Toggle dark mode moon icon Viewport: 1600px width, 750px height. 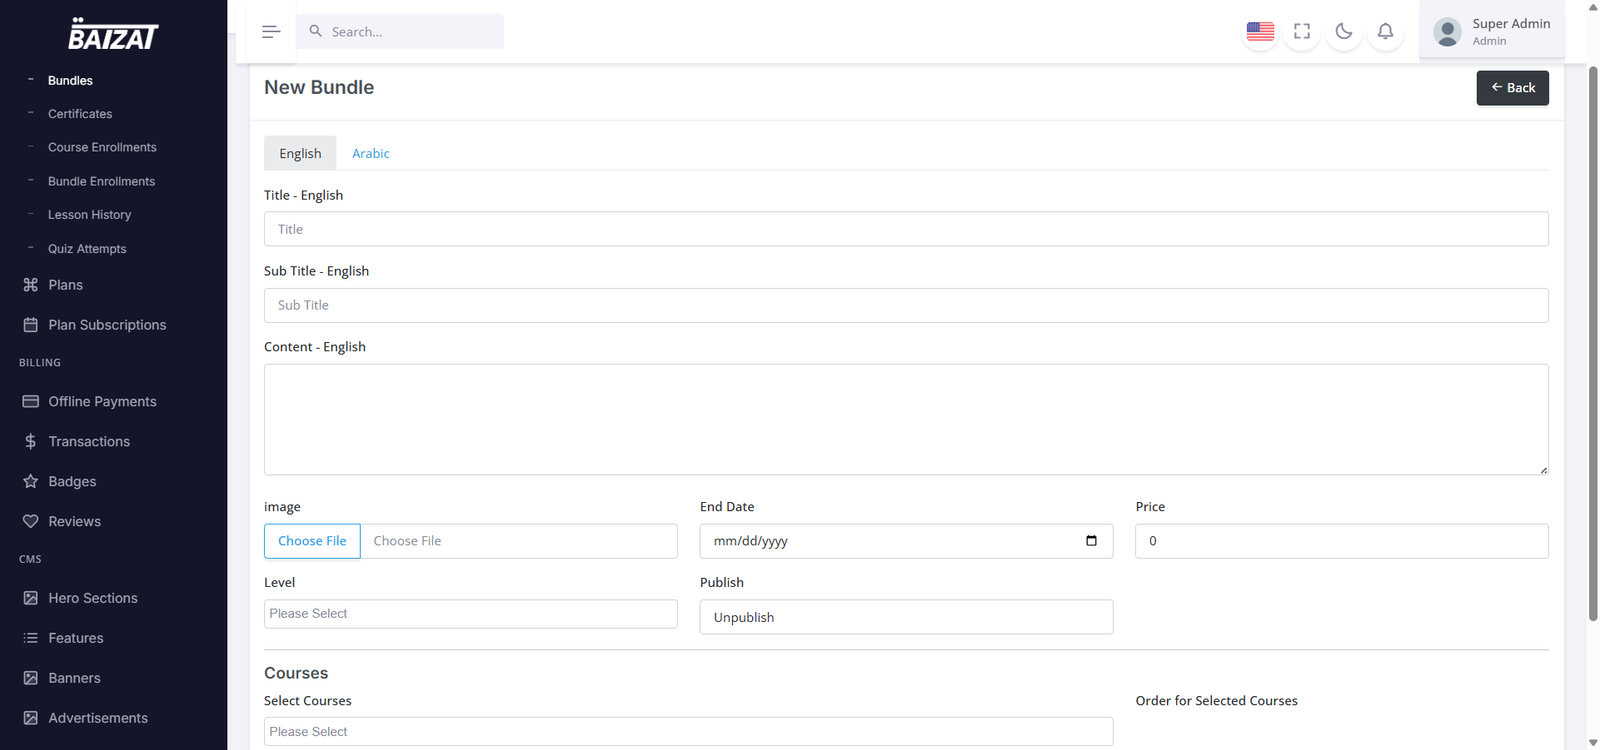(1344, 32)
